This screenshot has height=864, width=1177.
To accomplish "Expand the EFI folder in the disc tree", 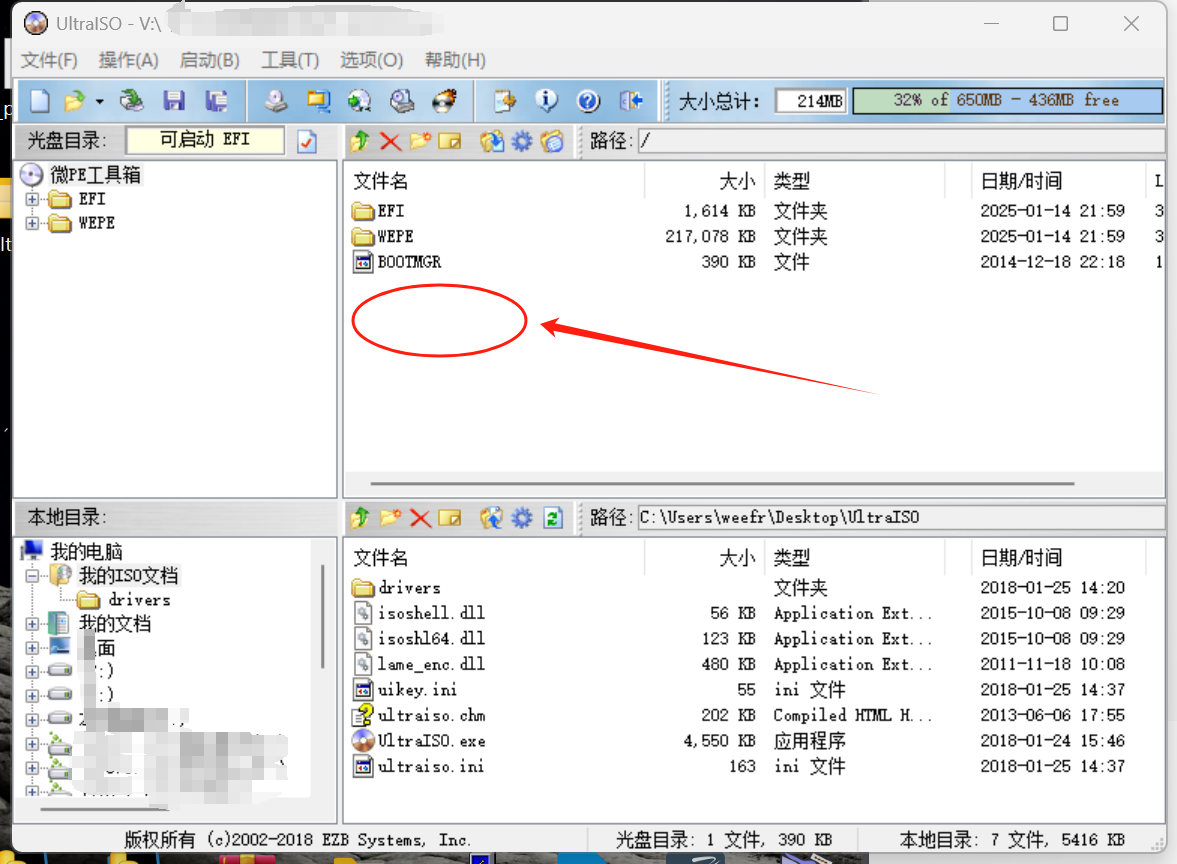I will coord(32,200).
